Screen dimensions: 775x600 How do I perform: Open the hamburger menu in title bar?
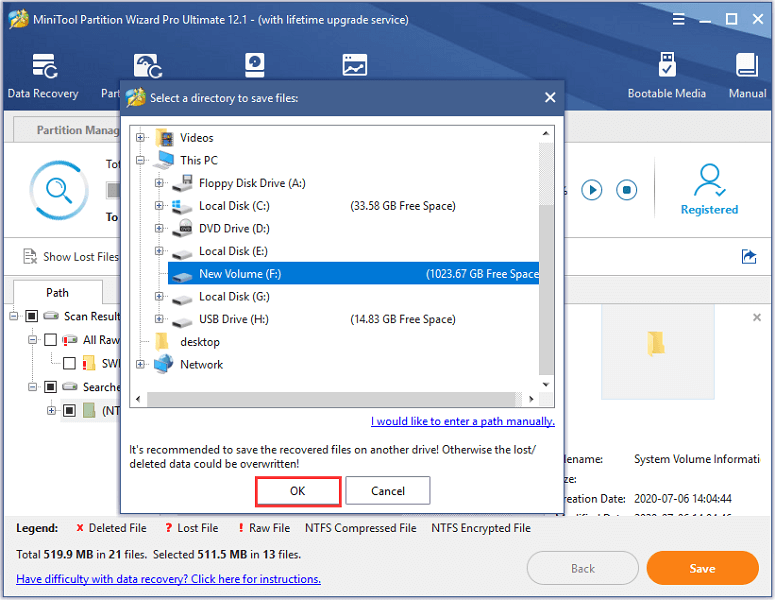tap(678, 19)
